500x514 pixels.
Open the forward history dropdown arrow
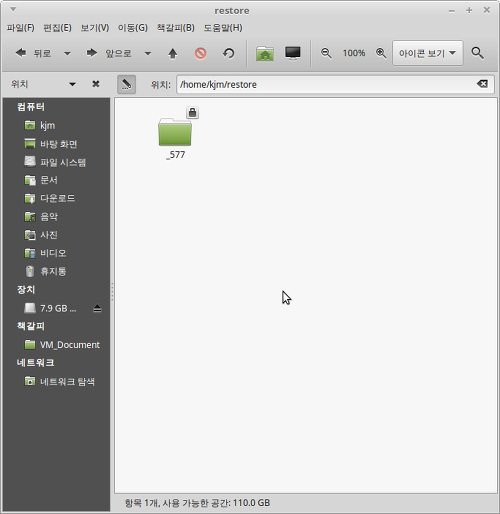click(148, 54)
